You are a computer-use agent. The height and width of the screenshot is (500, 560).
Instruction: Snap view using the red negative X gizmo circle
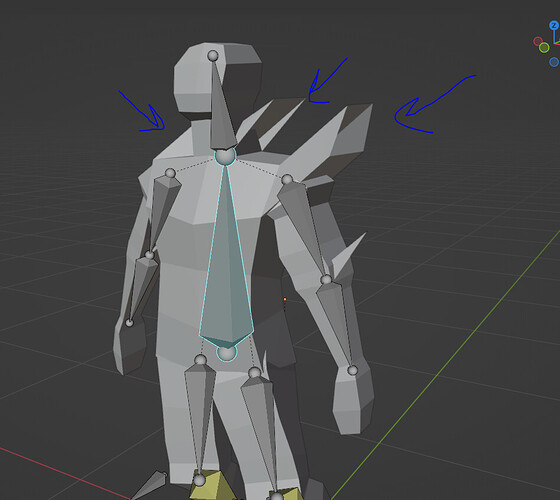[x=538, y=41]
